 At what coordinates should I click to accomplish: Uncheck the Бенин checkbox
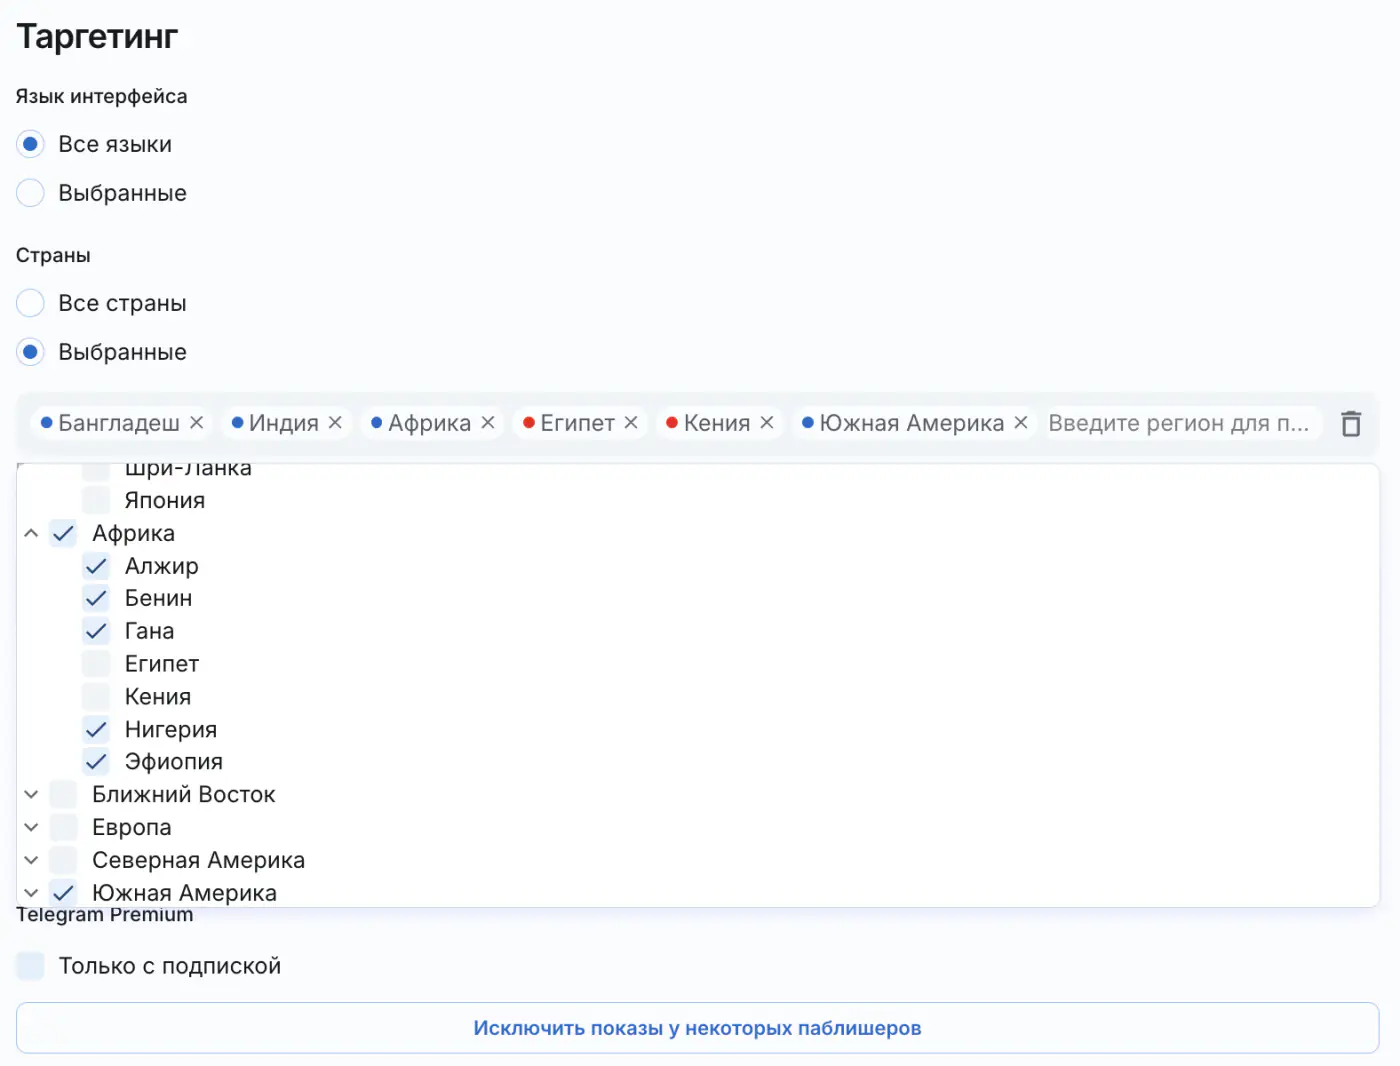pos(96,598)
